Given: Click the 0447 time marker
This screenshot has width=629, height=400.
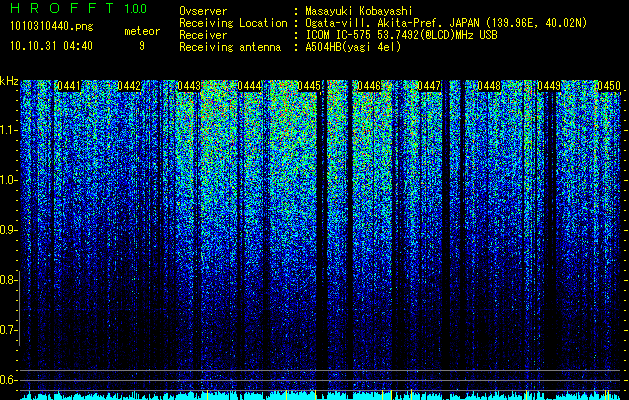Looking at the screenshot, I should coord(429,86).
